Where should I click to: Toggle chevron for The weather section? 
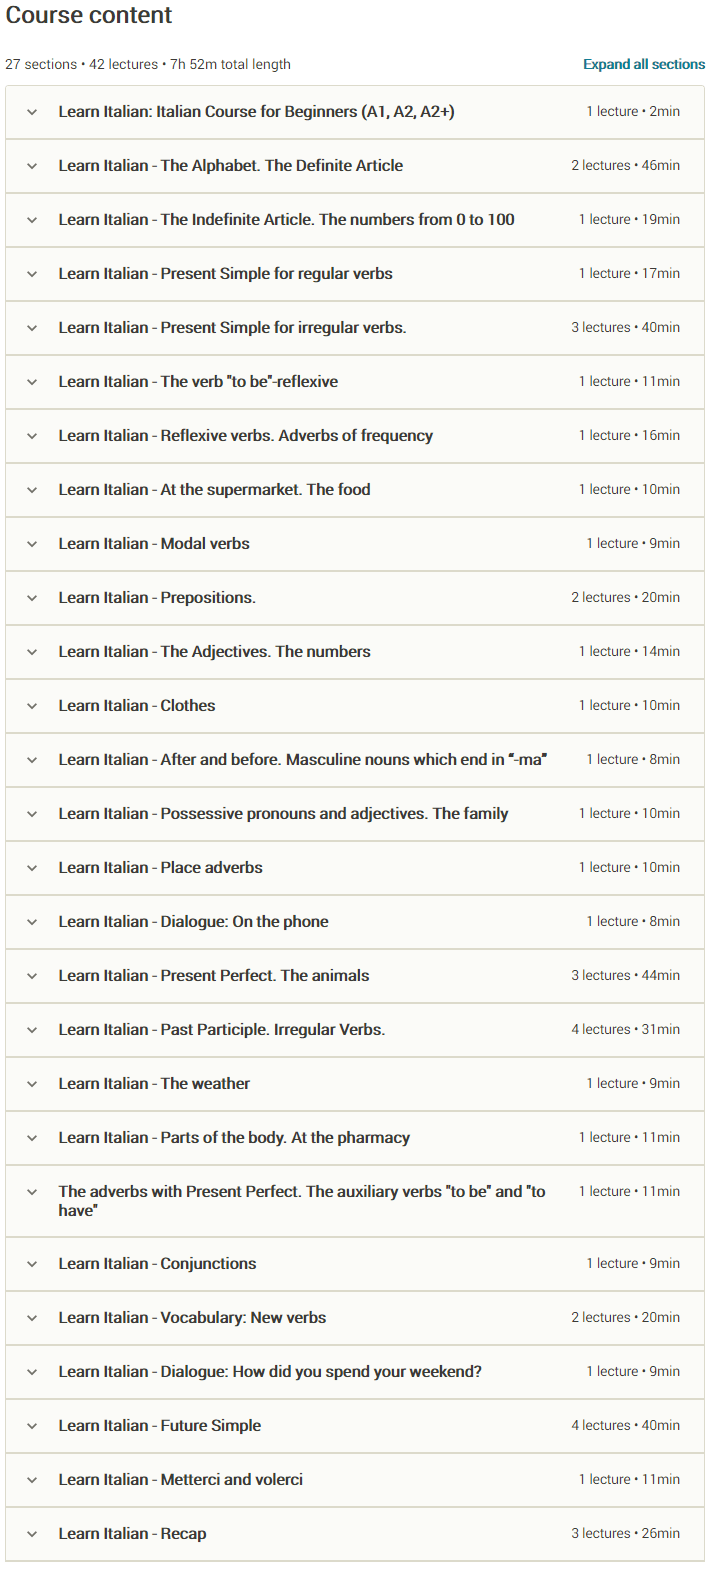point(32,1084)
